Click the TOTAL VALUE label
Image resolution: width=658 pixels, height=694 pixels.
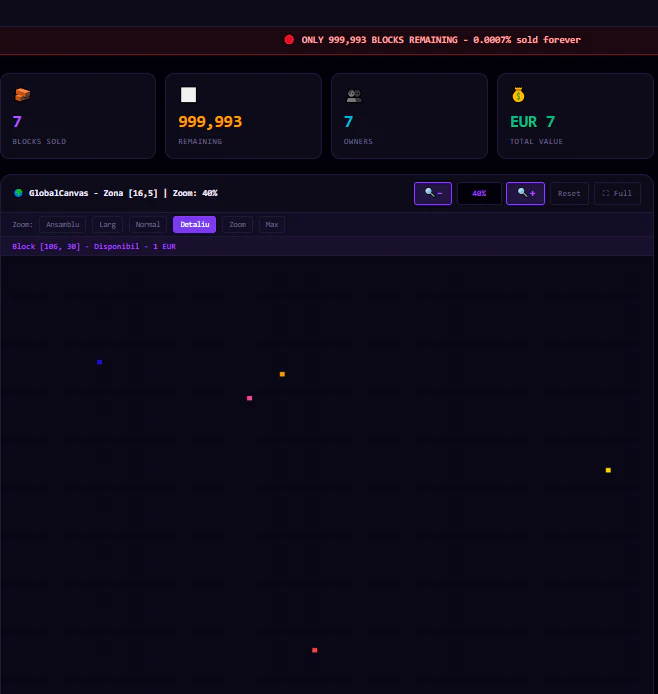pyautogui.click(x=536, y=142)
